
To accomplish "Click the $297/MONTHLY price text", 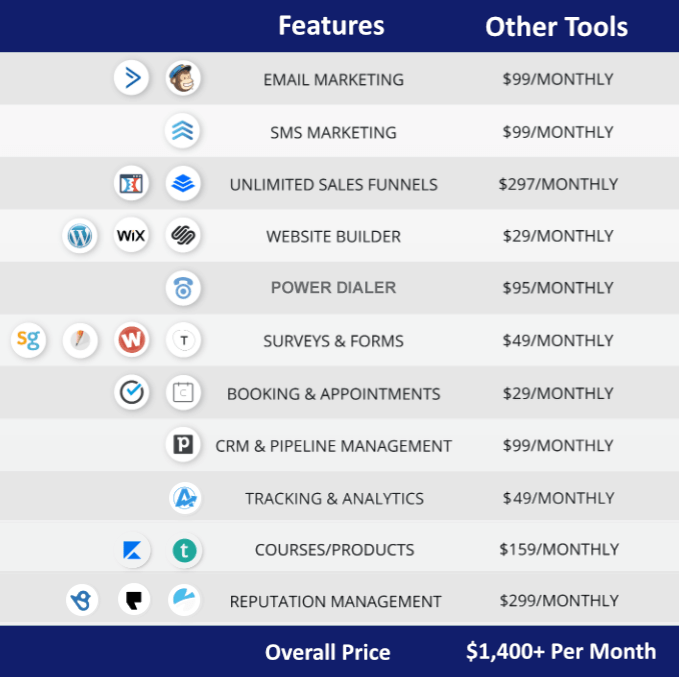I will 558,185.
